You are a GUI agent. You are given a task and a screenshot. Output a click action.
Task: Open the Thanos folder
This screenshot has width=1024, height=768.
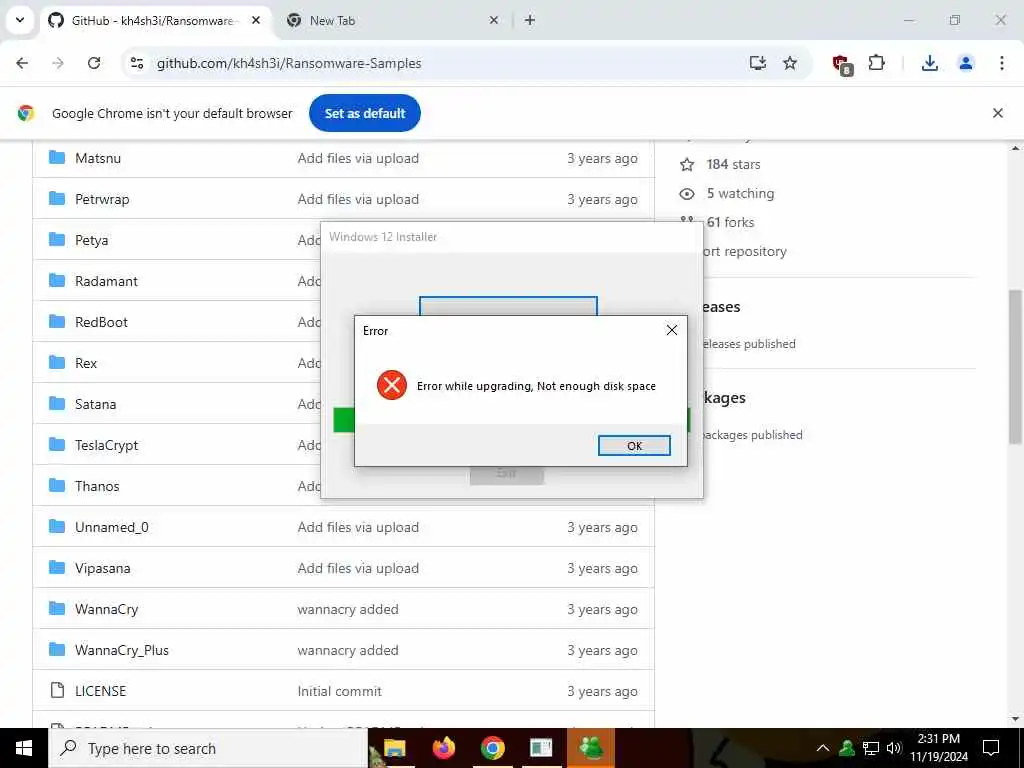pyautogui.click(x=97, y=486)
